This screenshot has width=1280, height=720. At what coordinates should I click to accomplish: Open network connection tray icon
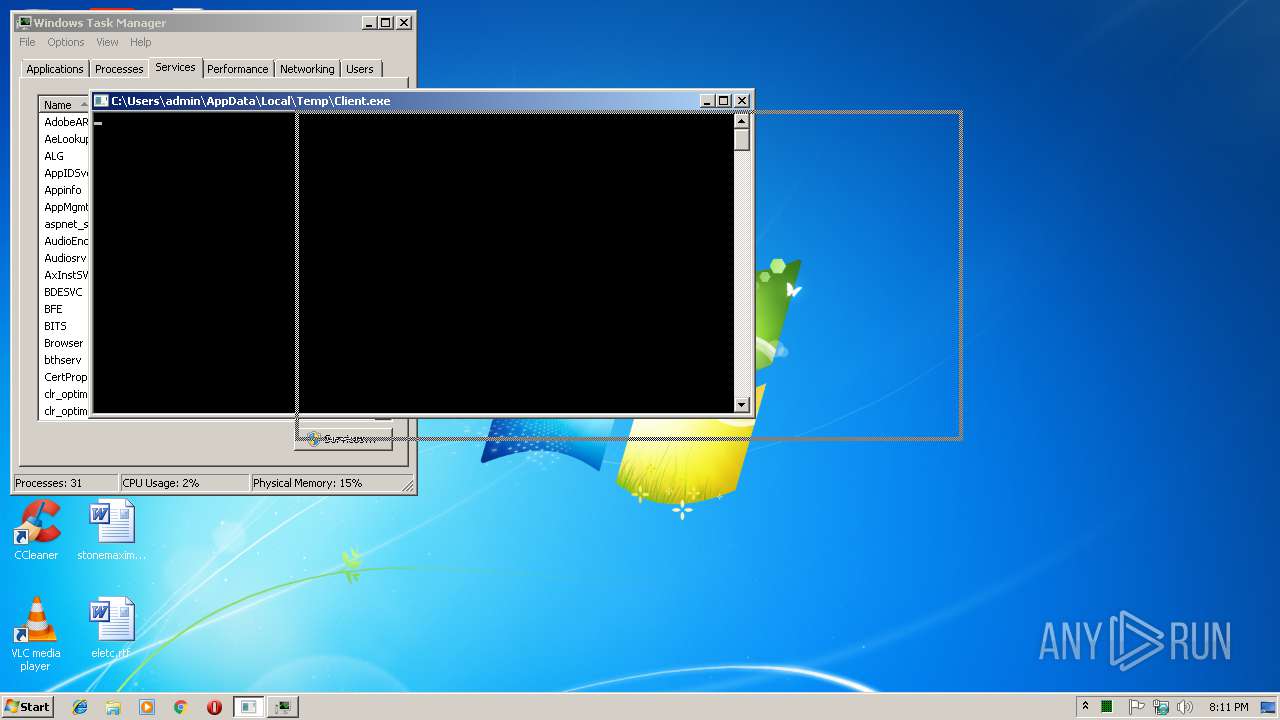click(x=1161, y=707)
